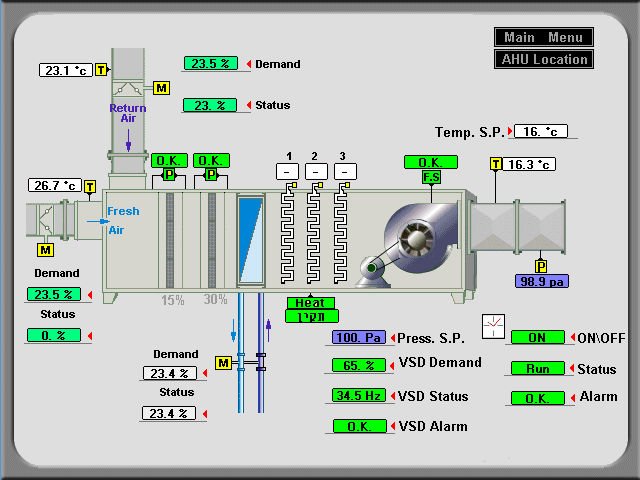
Task: Click the fresh air damper graphic
Action: pos(47,219)
